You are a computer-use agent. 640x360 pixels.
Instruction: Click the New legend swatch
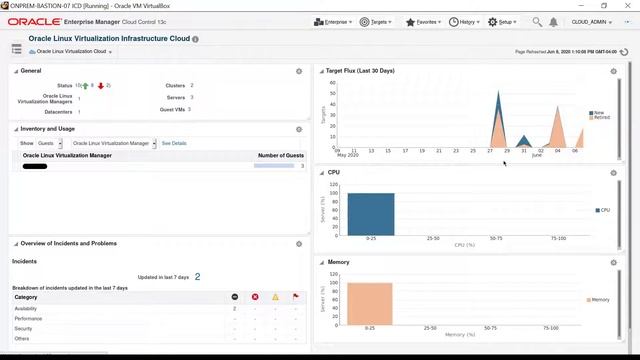(591, 113)
